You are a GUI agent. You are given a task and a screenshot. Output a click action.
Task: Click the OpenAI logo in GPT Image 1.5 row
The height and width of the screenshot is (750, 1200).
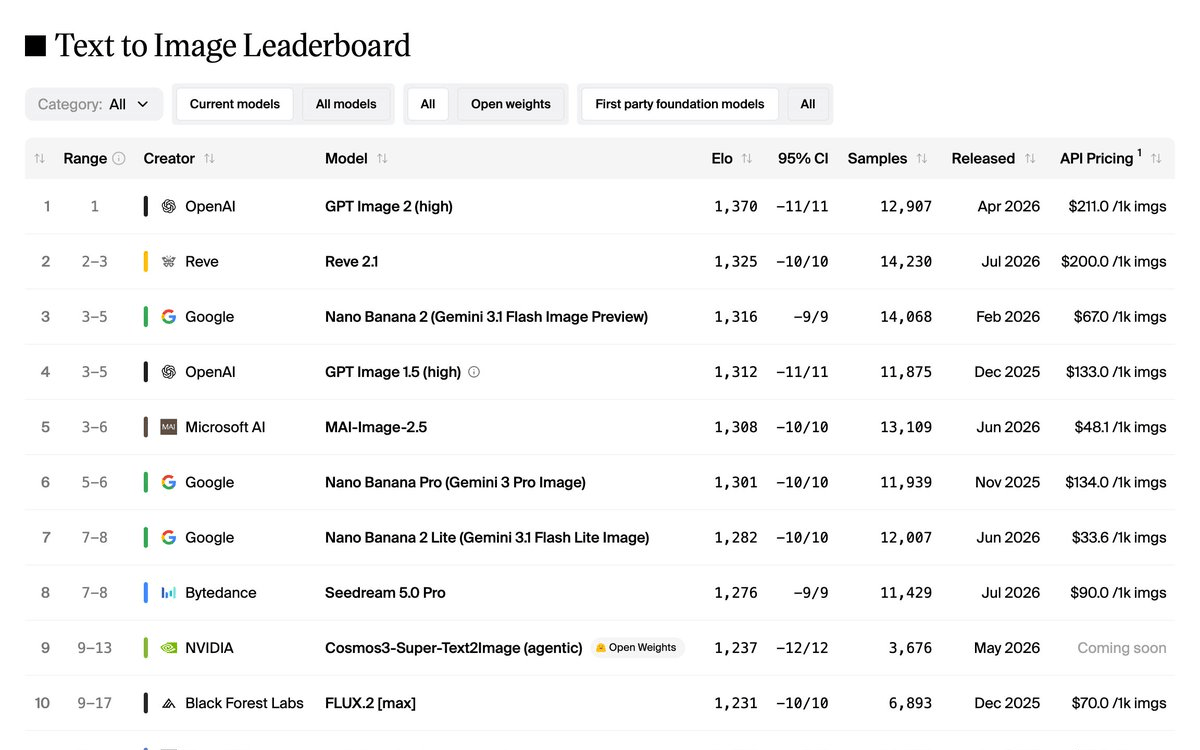click(168, 372)
